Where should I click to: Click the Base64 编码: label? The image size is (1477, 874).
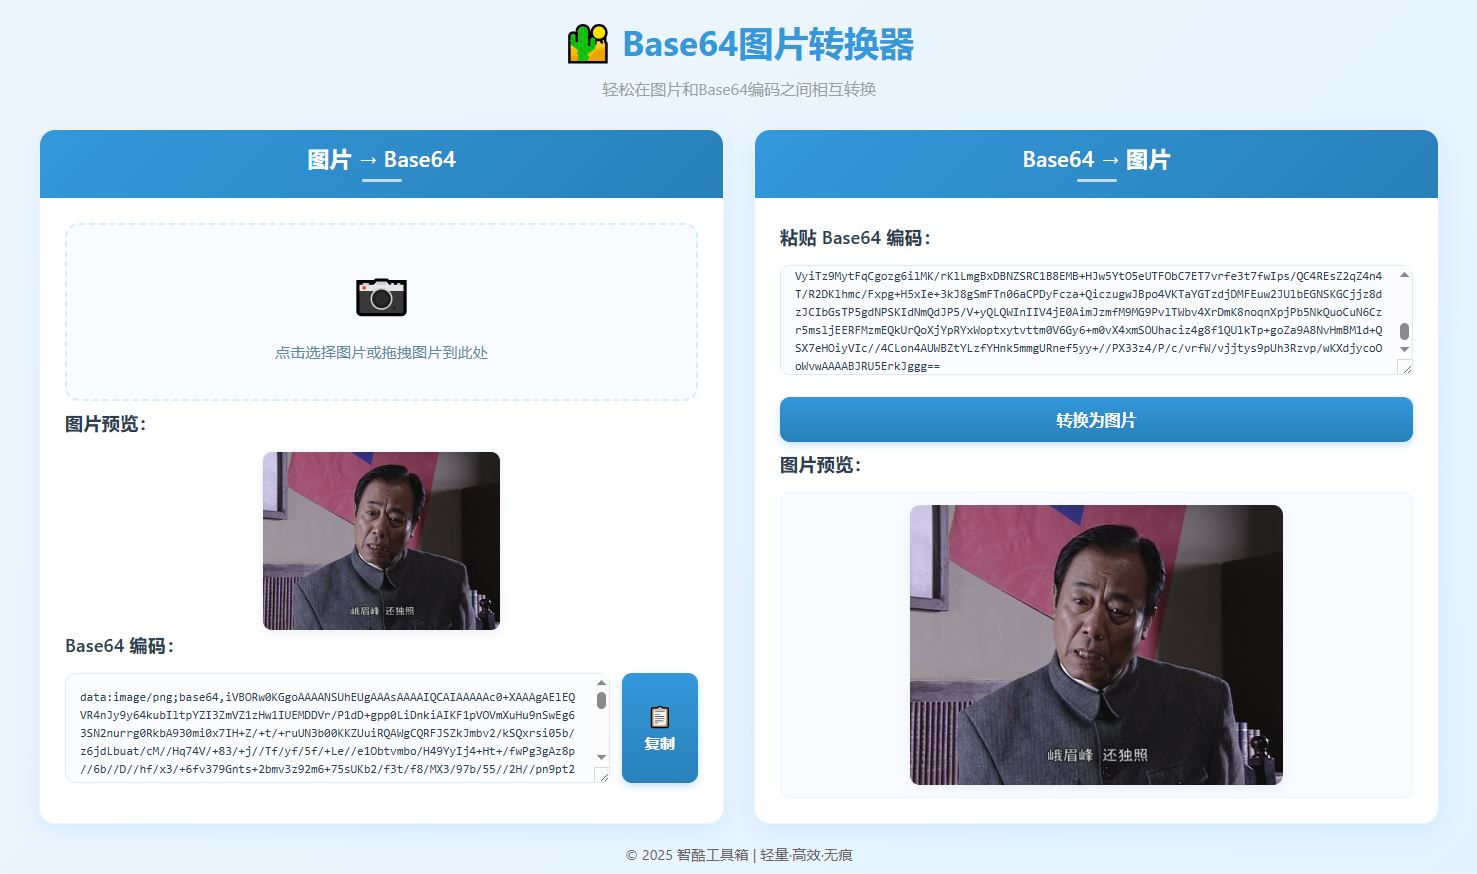pyautogui.click(x=119, y=646)
